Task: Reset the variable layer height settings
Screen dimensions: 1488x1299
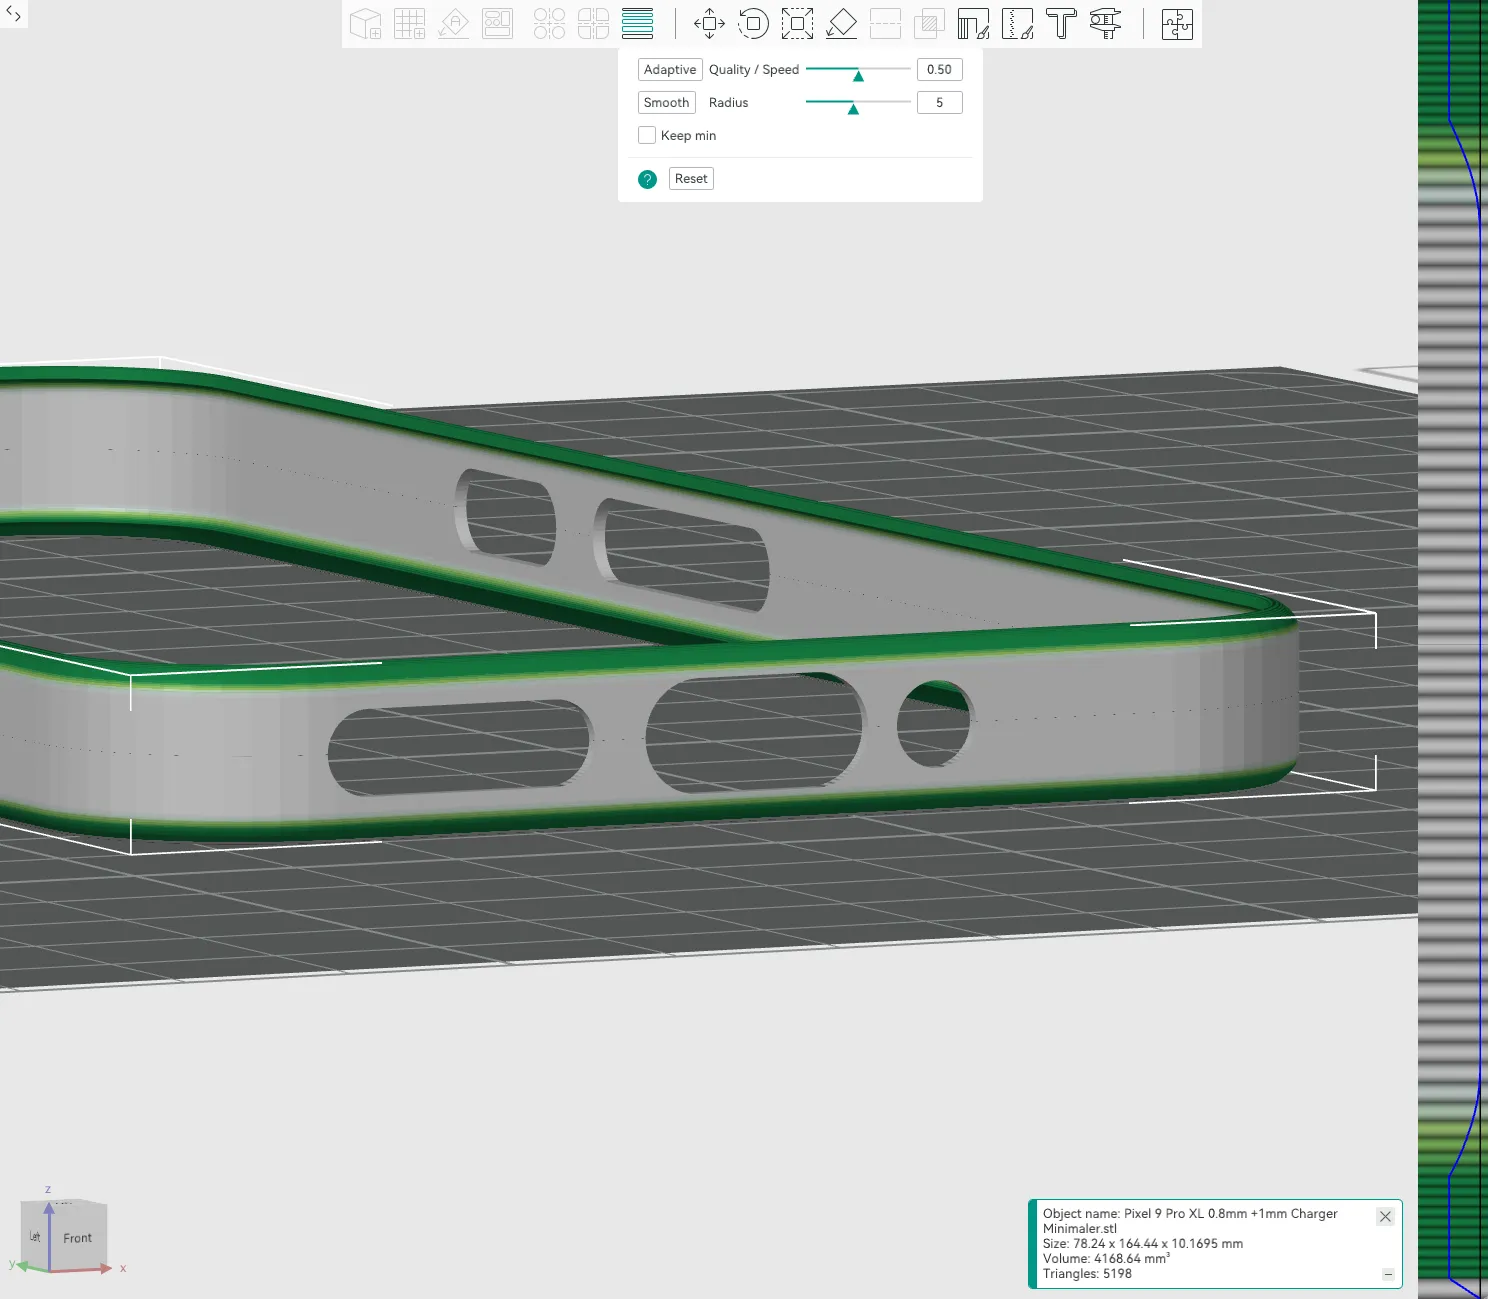Action: [691, 179]
